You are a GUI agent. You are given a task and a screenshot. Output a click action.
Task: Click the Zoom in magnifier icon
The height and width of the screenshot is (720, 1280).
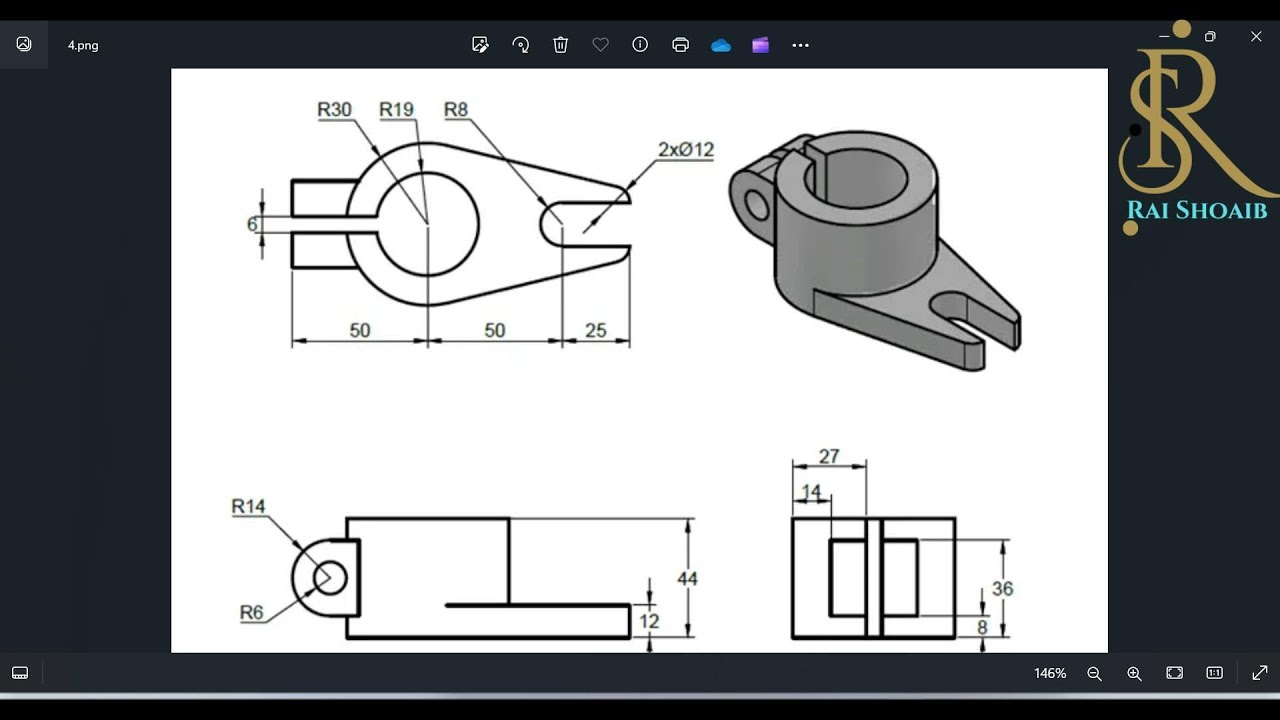1134,674
